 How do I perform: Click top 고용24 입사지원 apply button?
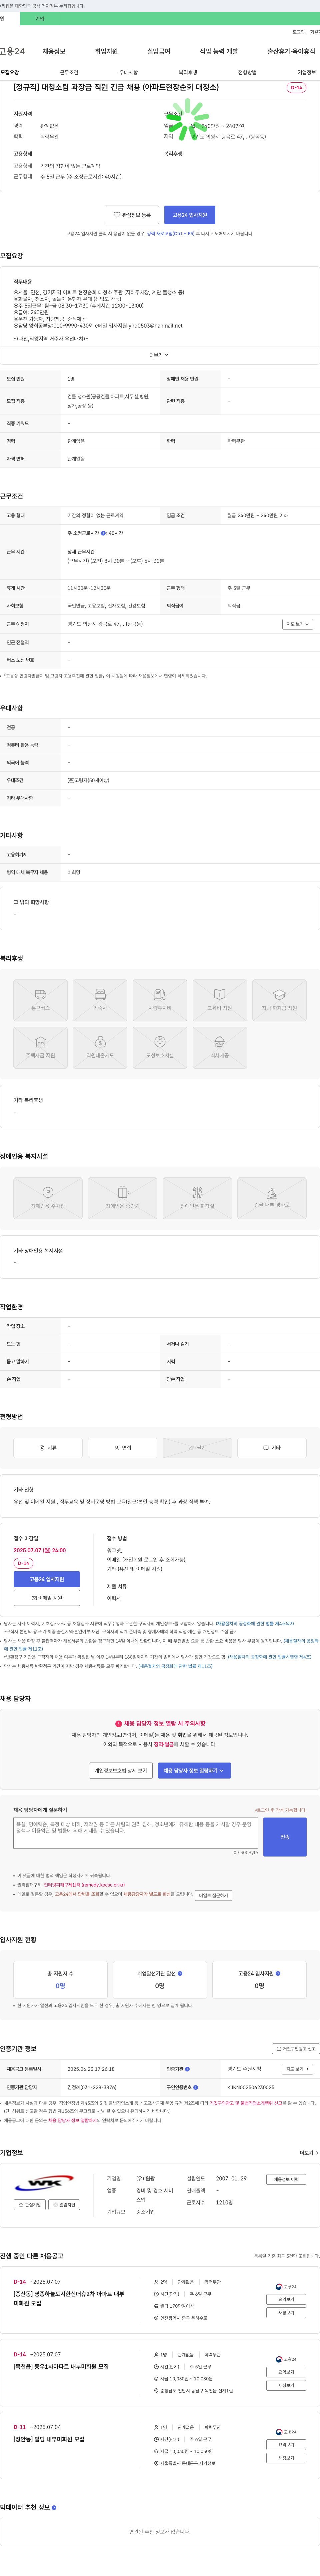pos(190,215)
